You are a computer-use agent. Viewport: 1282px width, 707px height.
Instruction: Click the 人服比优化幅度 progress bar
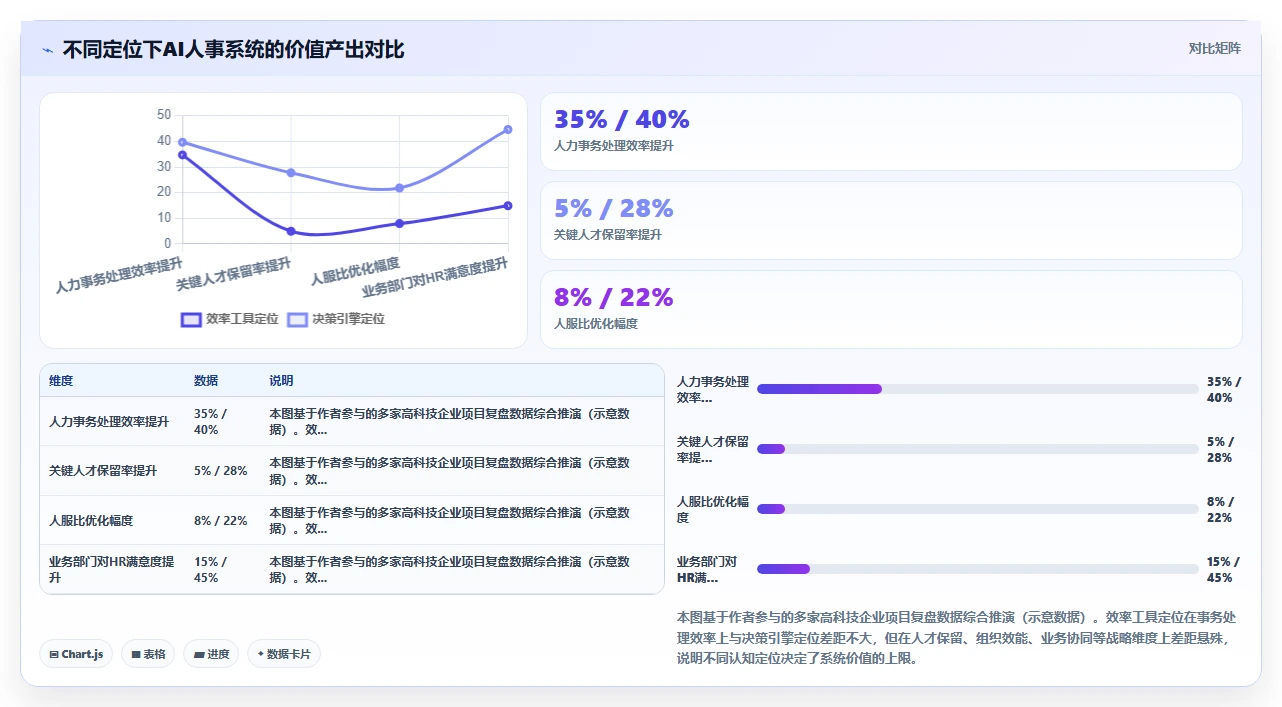(x=977, y=509)
